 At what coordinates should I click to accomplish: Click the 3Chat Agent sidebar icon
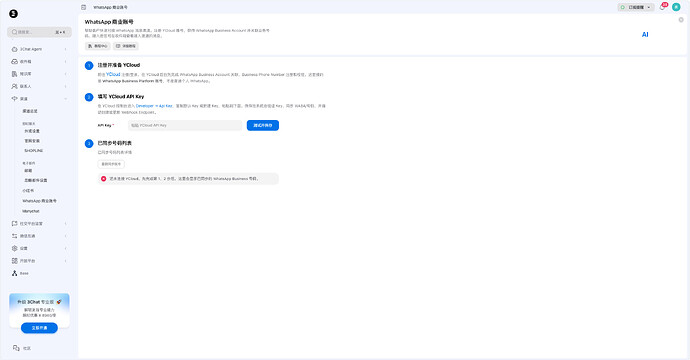(15, 49)
